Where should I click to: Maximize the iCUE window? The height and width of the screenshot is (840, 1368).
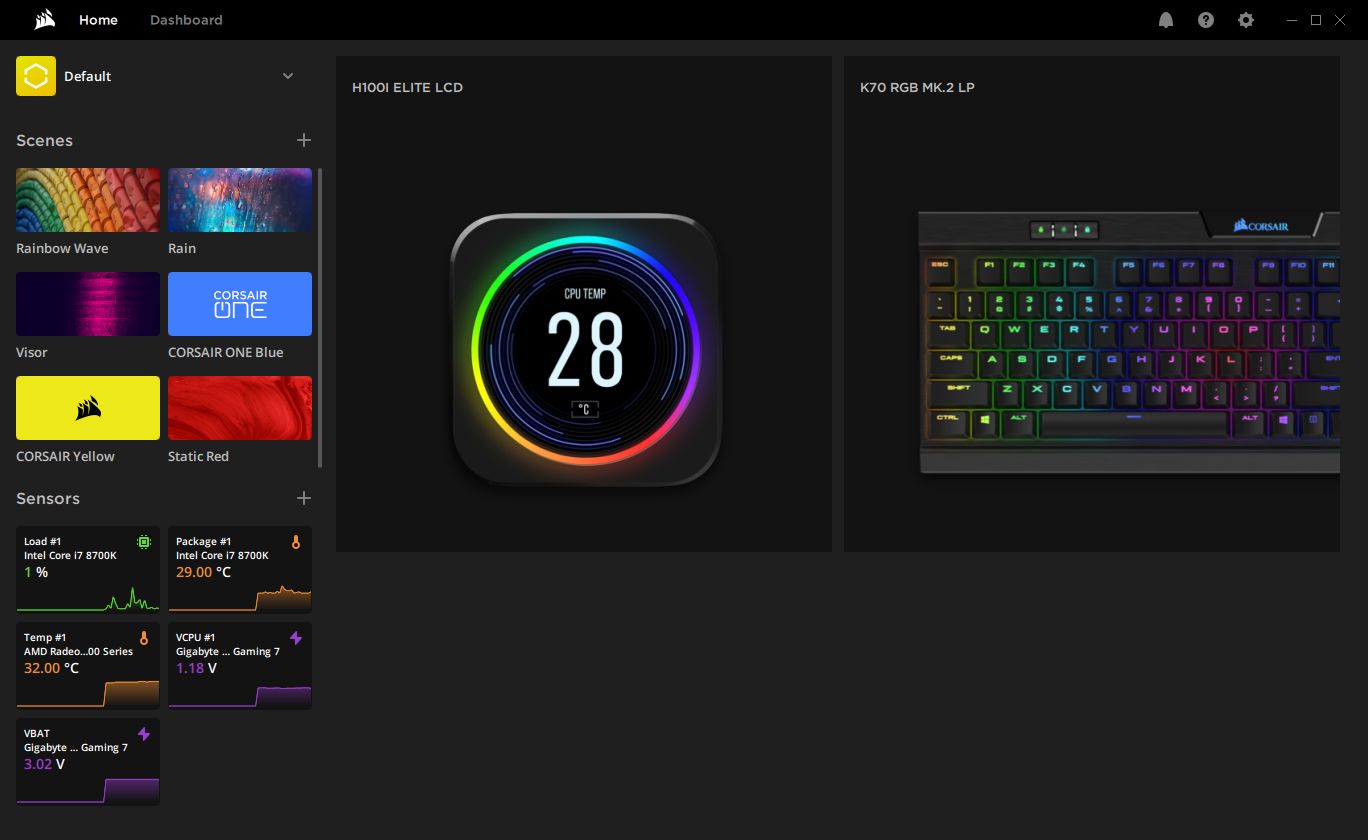[x=1316, y=20]
